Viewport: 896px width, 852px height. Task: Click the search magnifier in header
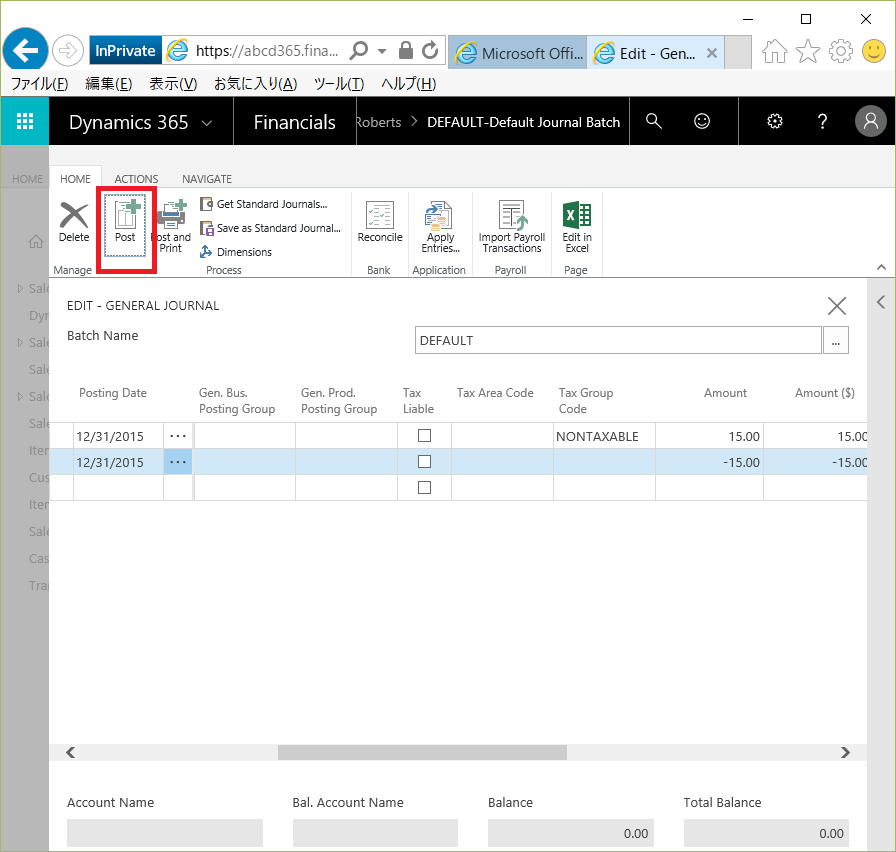654,121
